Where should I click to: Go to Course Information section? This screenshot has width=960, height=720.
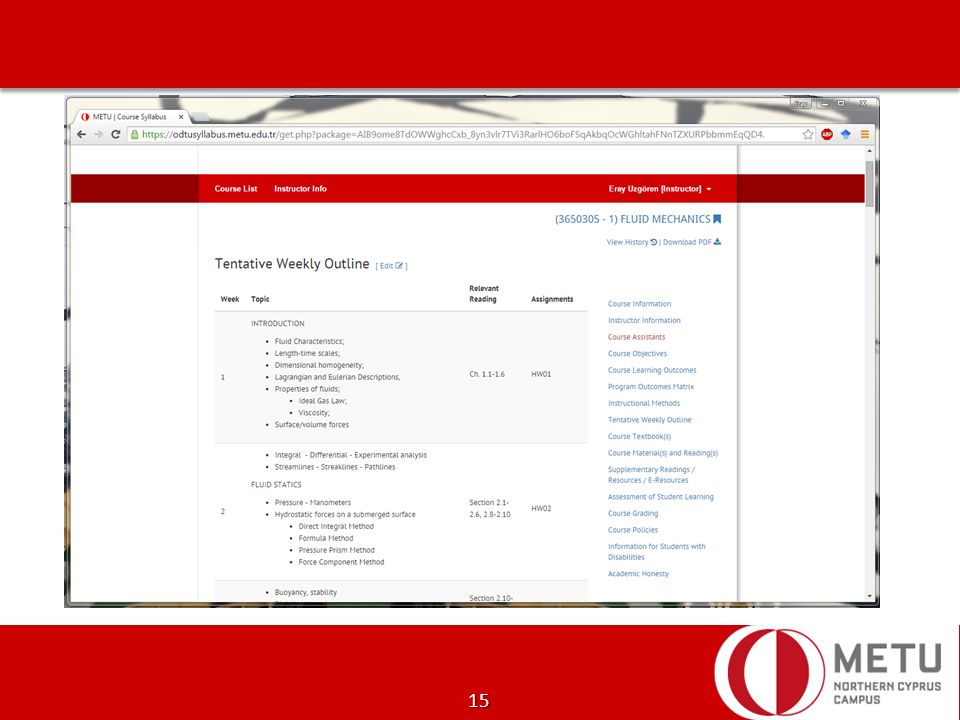tap(639, 304)
